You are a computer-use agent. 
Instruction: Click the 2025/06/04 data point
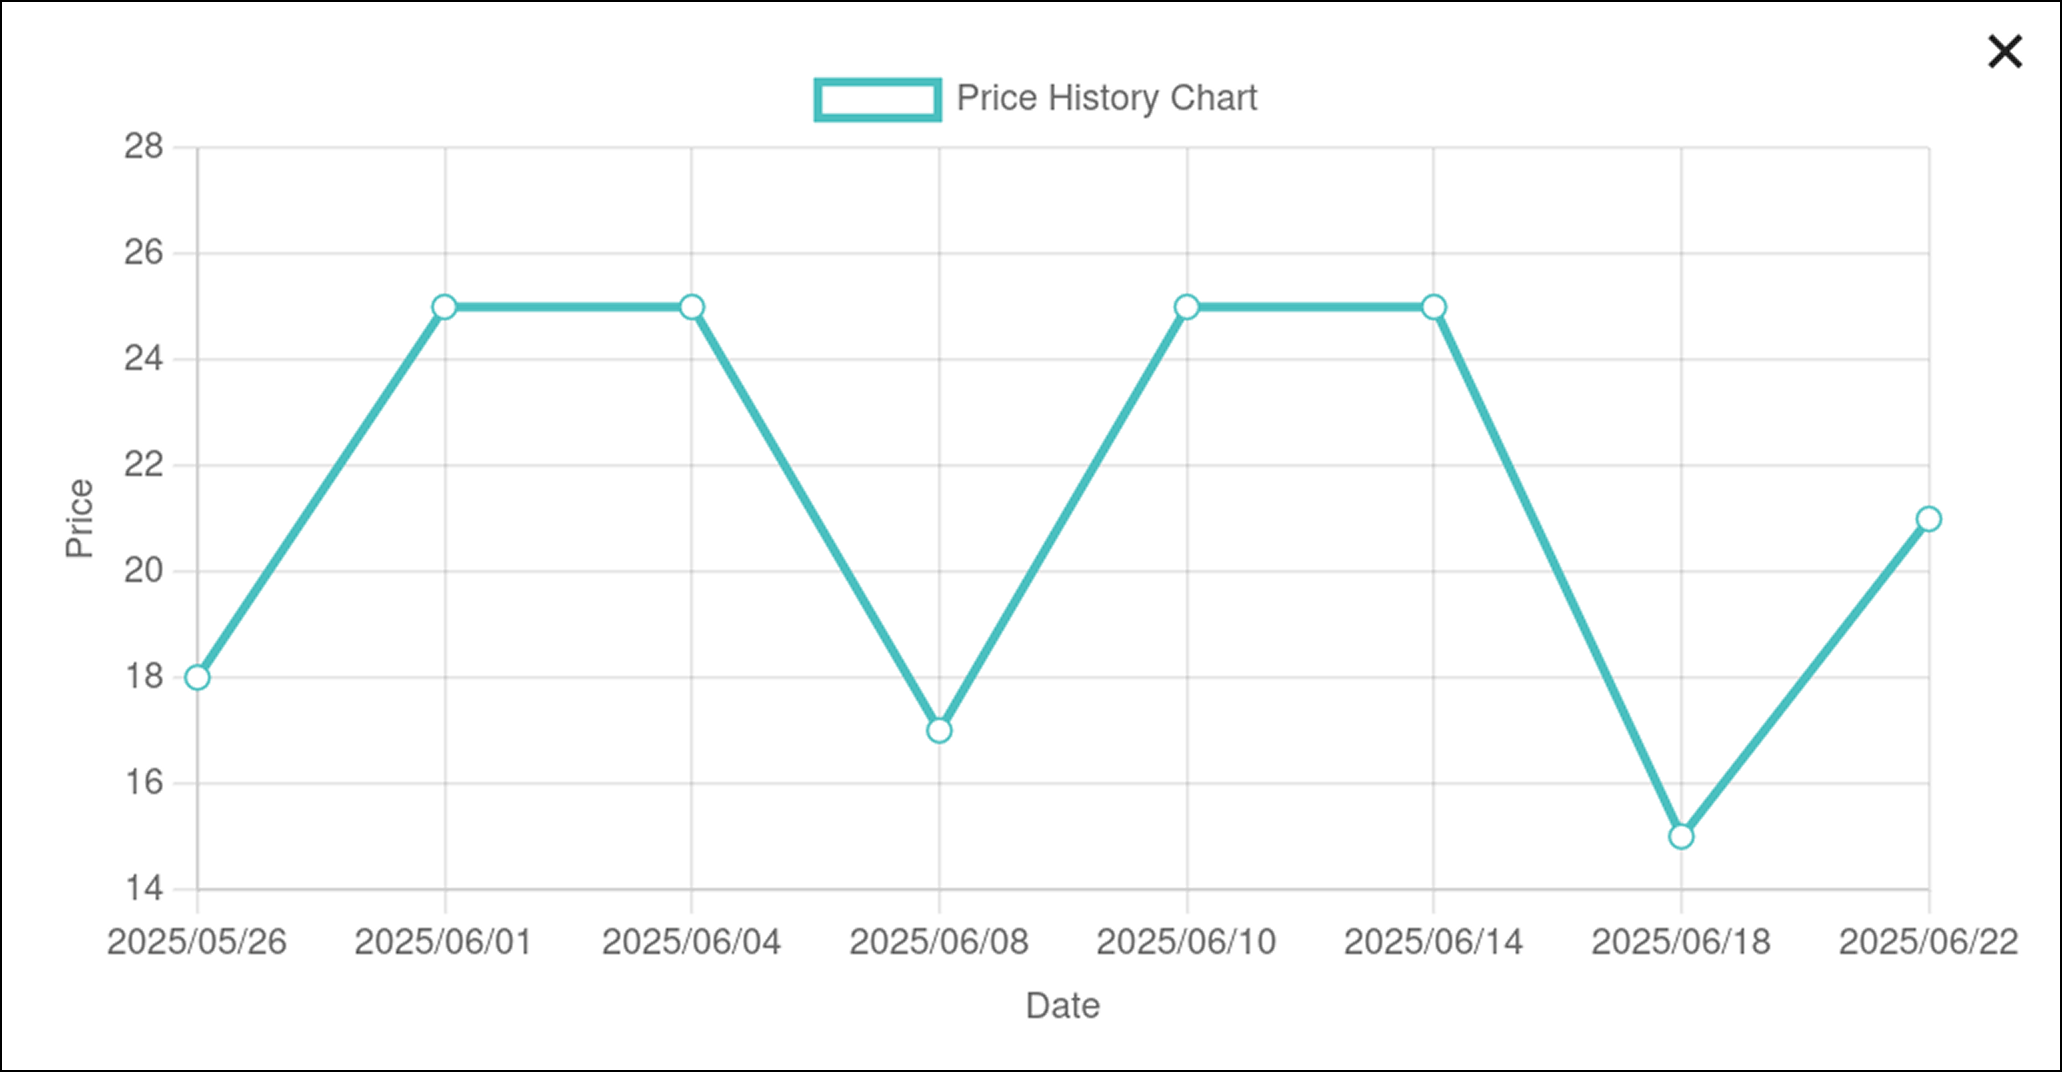[x=692, y=307]
